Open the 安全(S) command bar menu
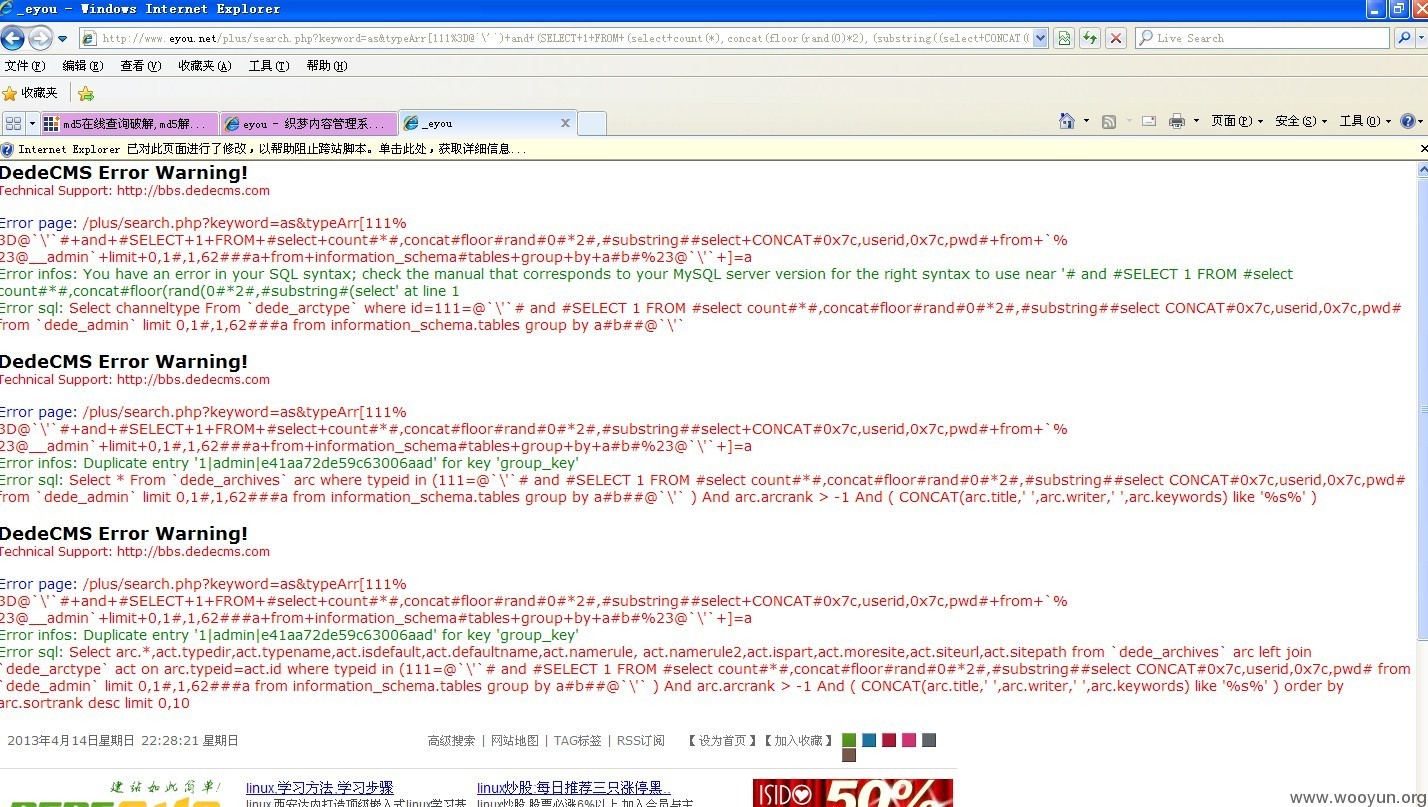 [x=1300, y=121]
